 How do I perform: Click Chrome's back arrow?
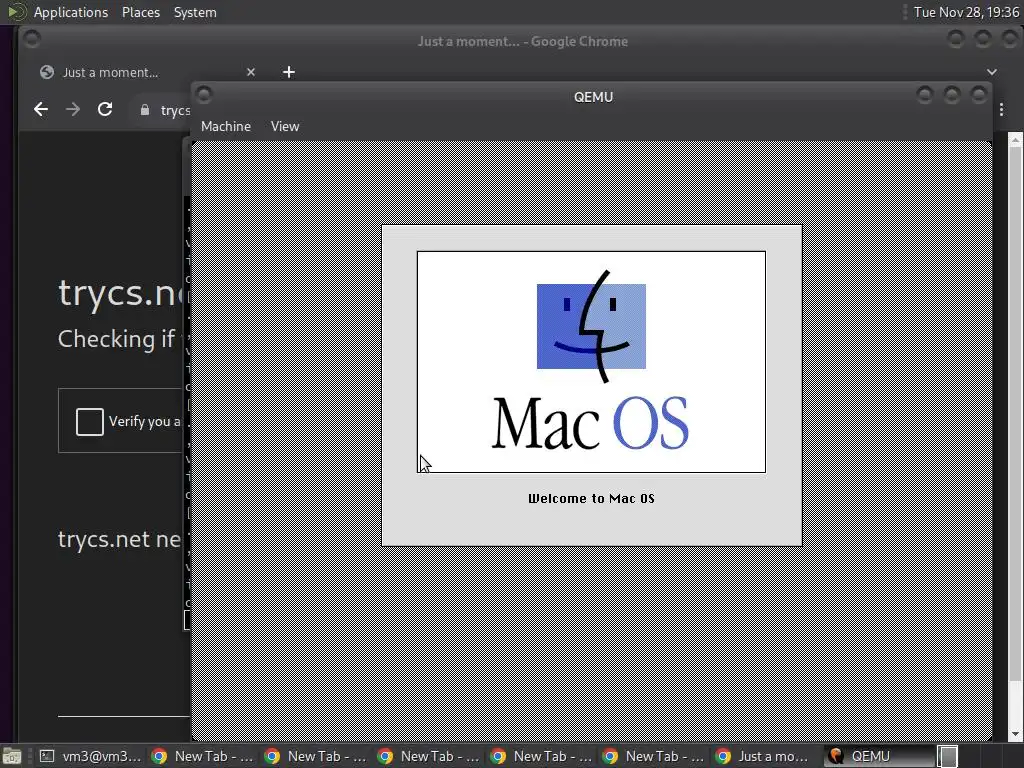pos(41,109)
